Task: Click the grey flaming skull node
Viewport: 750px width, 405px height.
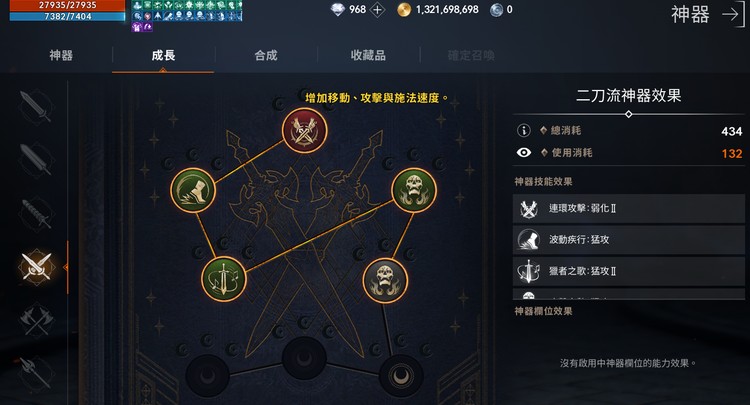Action: pos(385,280)
